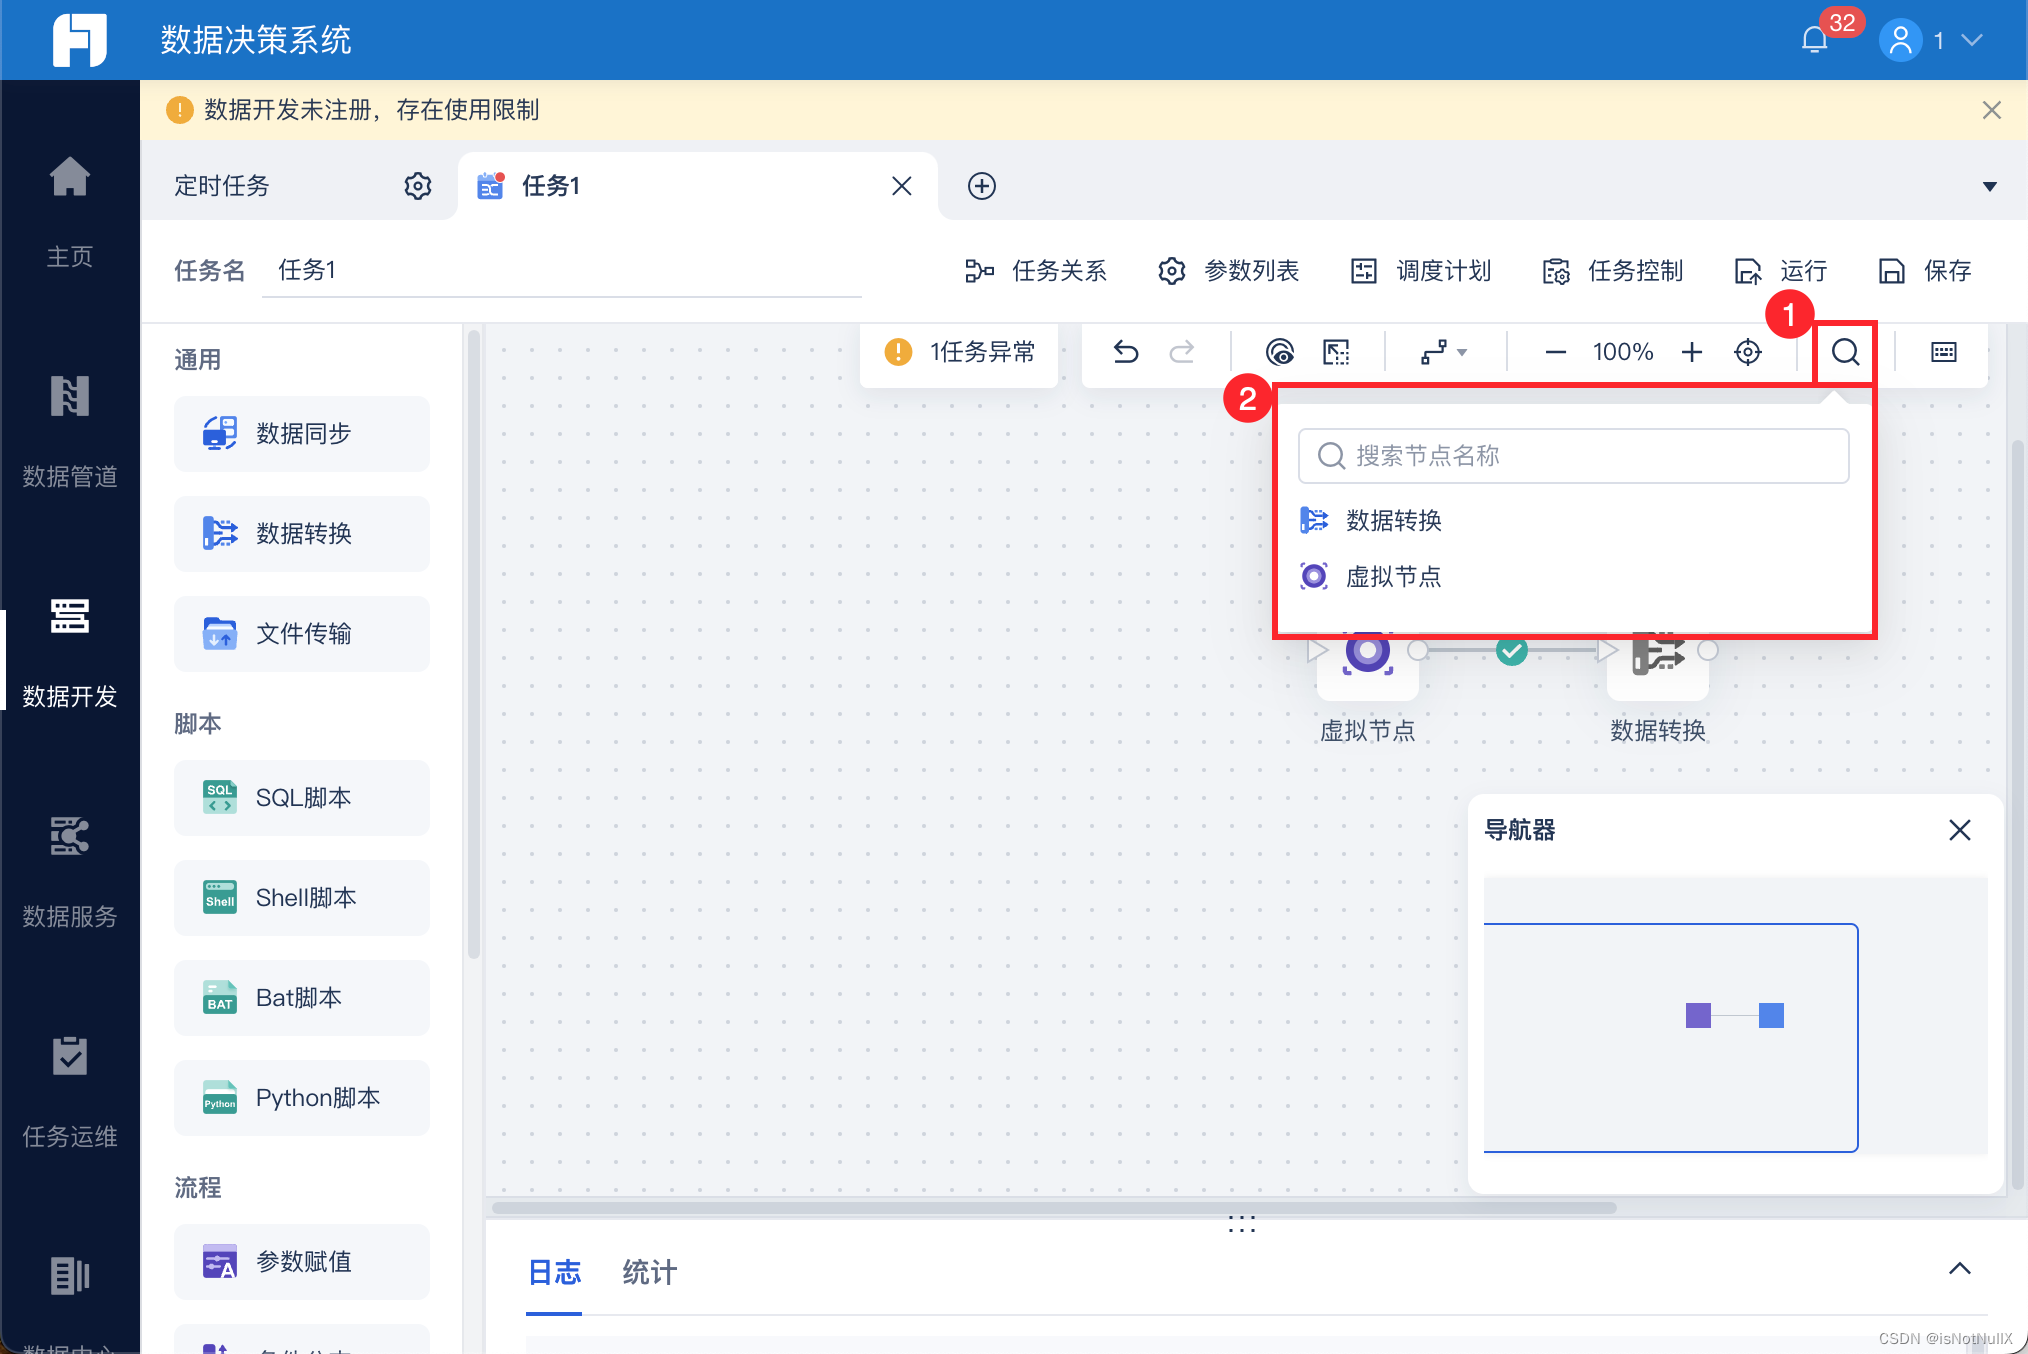Image resolution: width=2028 pixels, height=1354 pixels.
Task: Select 虚拟节点 in search results list
Action: [x=1393, y=577]
